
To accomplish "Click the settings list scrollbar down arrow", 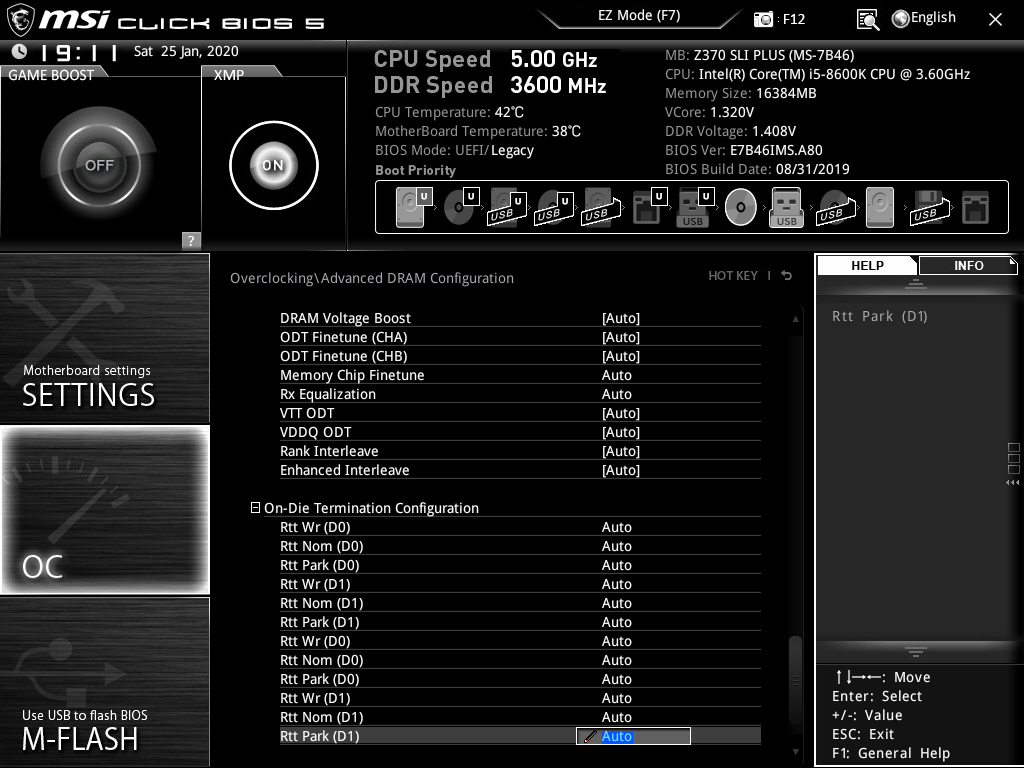I will coord(795,752).
